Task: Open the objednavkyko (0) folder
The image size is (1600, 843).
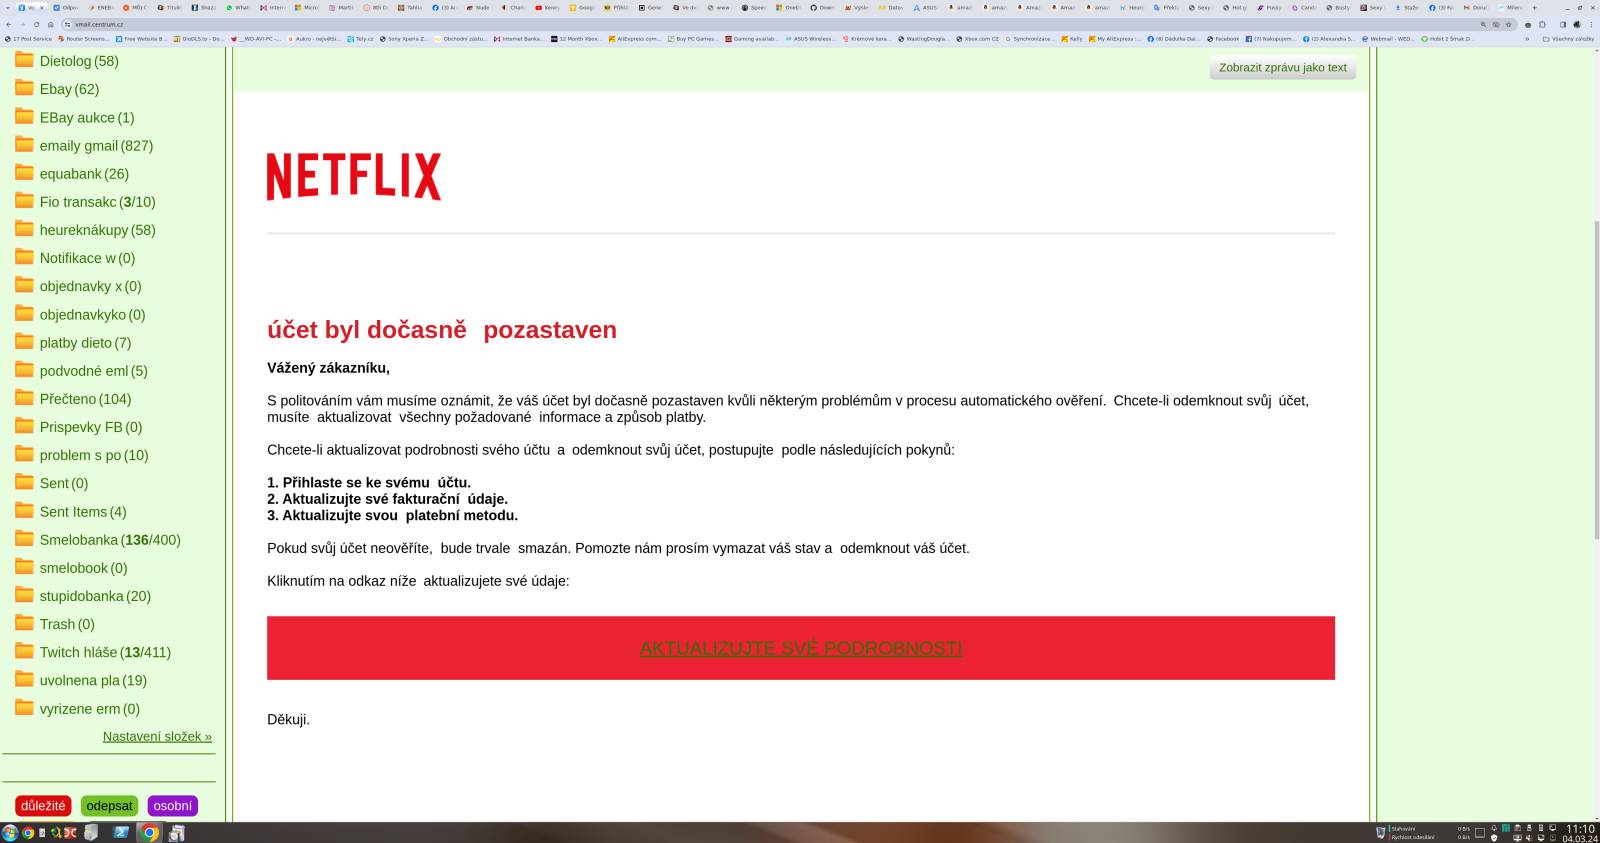Action: (x=92, y=315)
